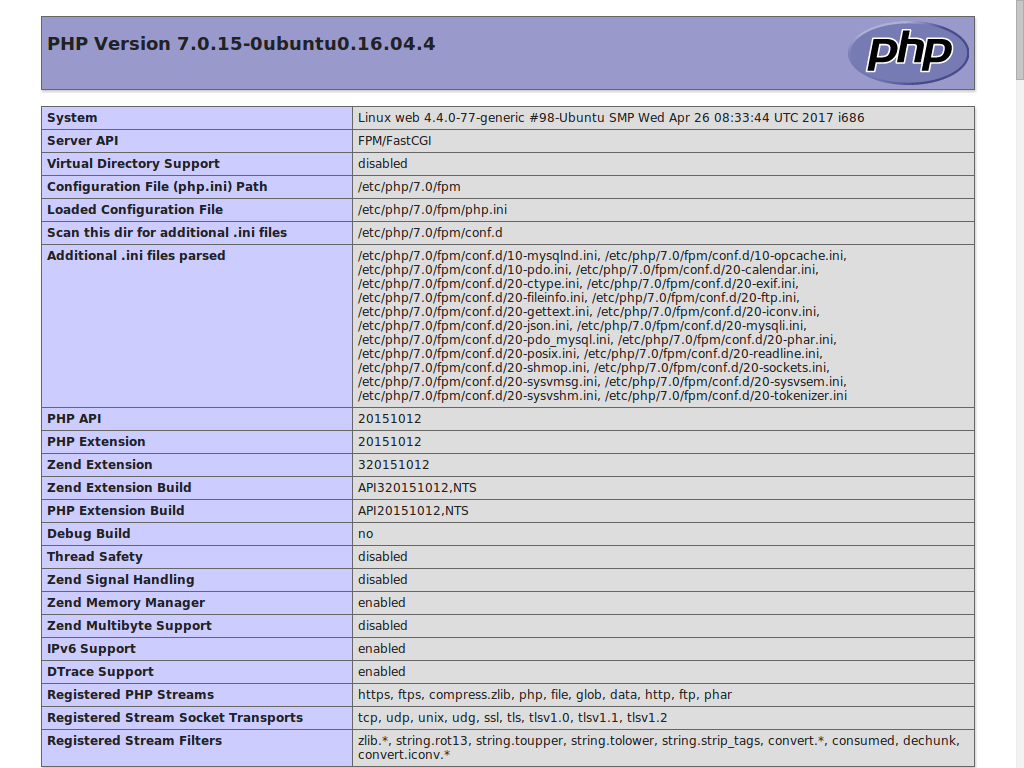The image size is (1024, 768).
Task: Click the PHP logo in the header
Action: (x=908, y=53)
